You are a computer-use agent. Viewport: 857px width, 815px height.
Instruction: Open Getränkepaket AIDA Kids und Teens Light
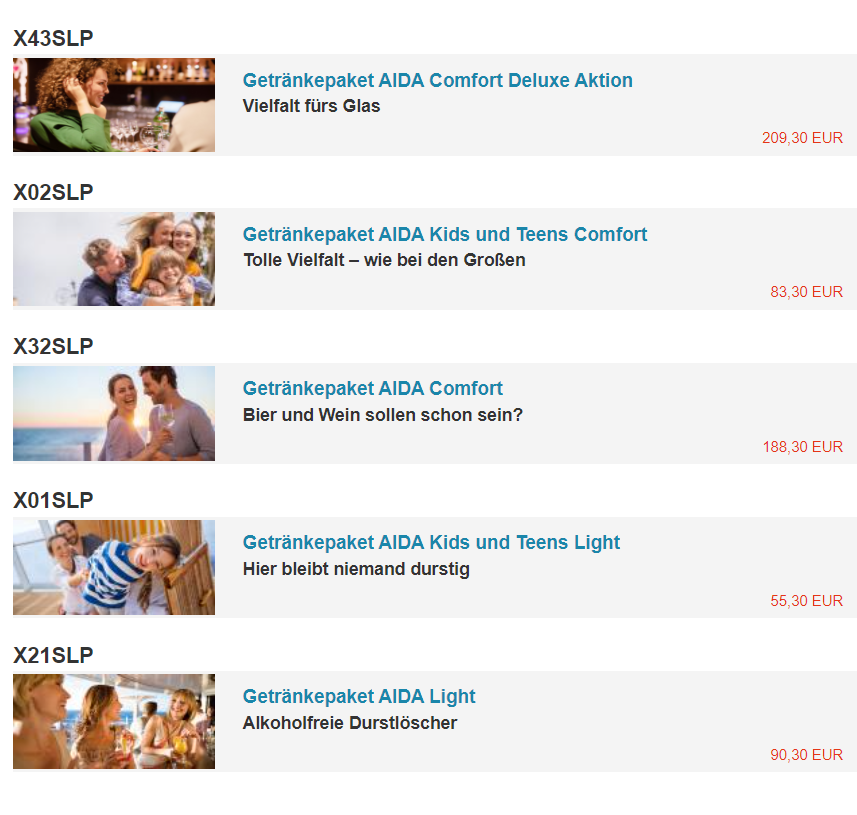[431, 543]
